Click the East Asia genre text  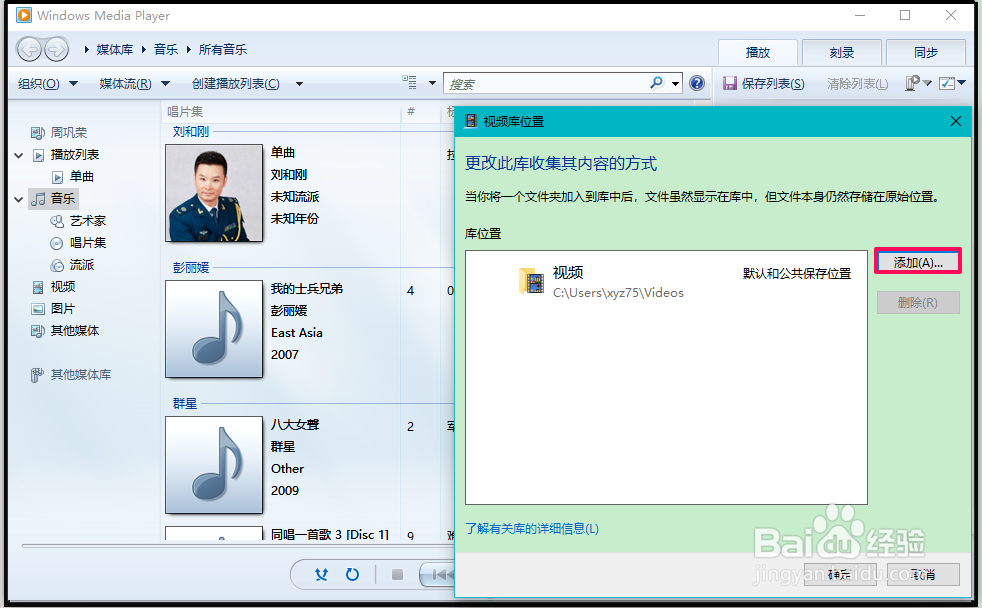tap(296, 332)
